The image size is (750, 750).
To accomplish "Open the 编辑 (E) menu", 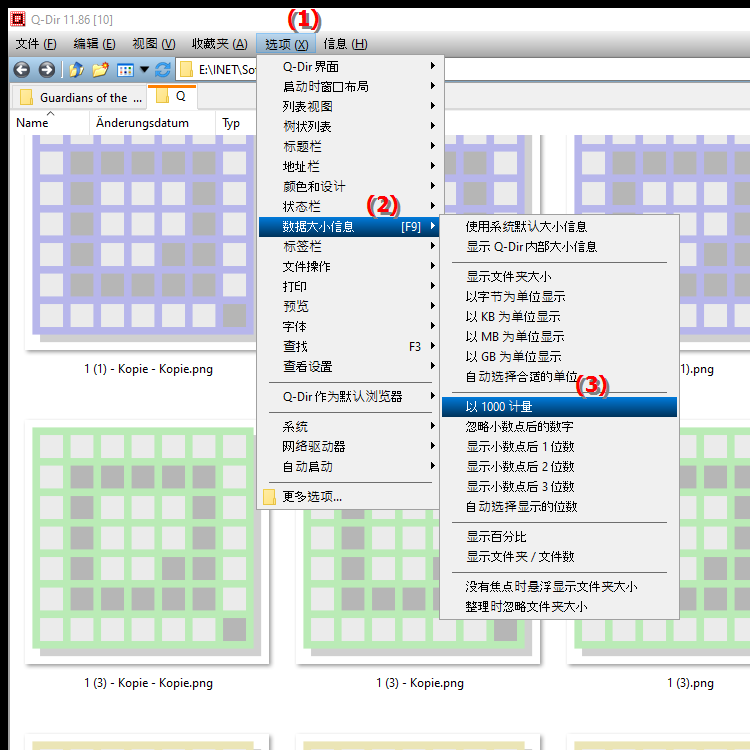I will tap(94, 44).
